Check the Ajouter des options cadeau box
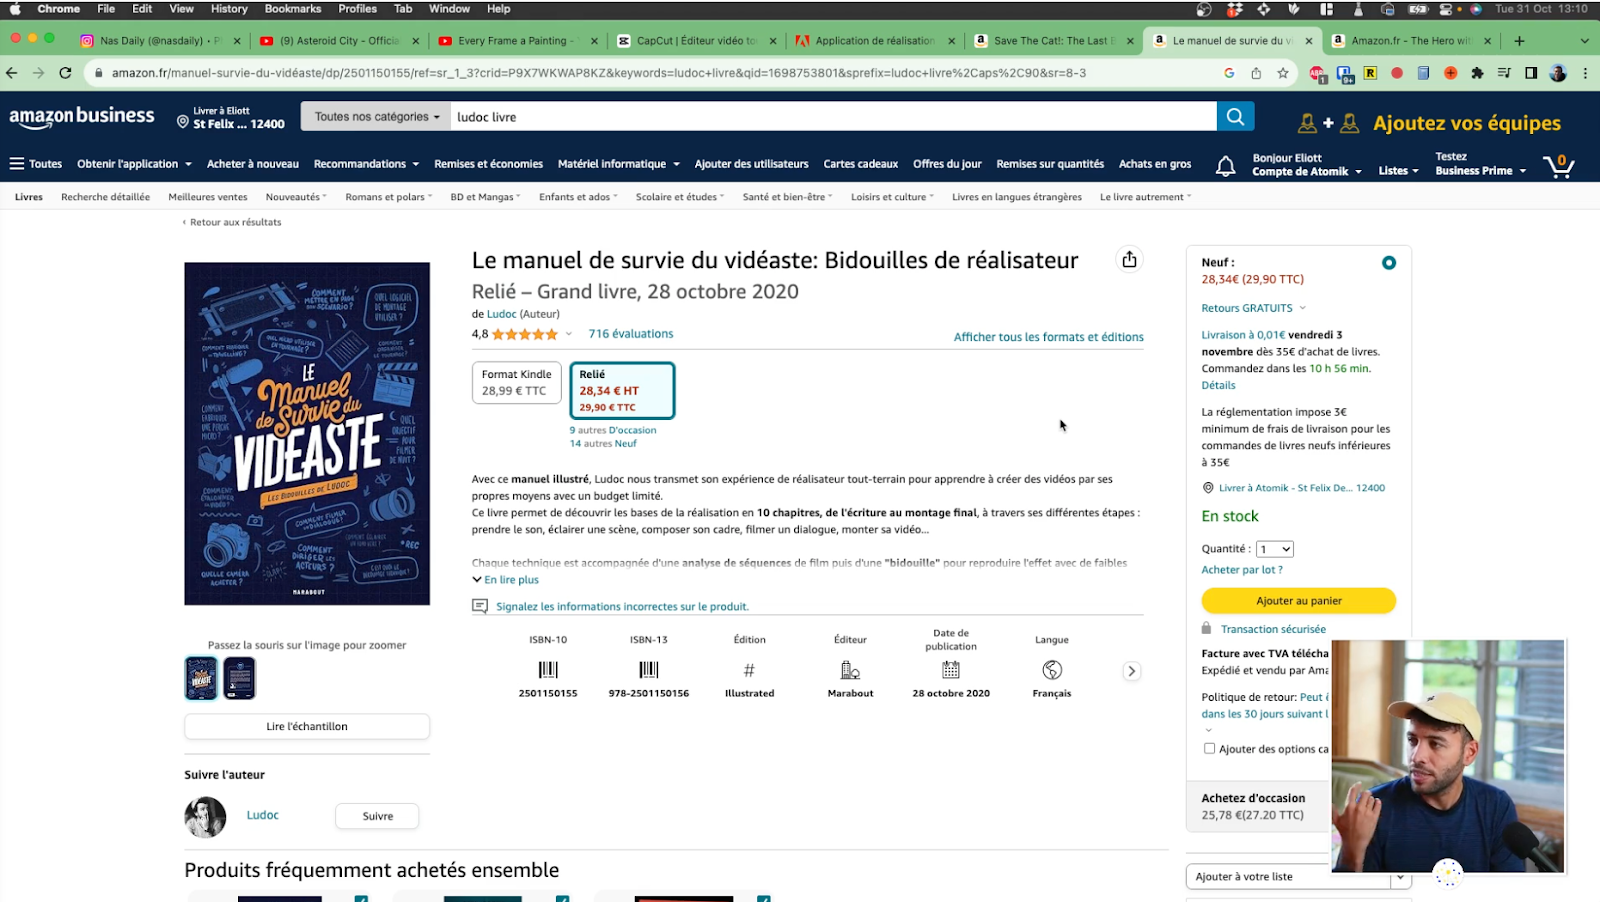1600x902 pixels. (1209, 748)
